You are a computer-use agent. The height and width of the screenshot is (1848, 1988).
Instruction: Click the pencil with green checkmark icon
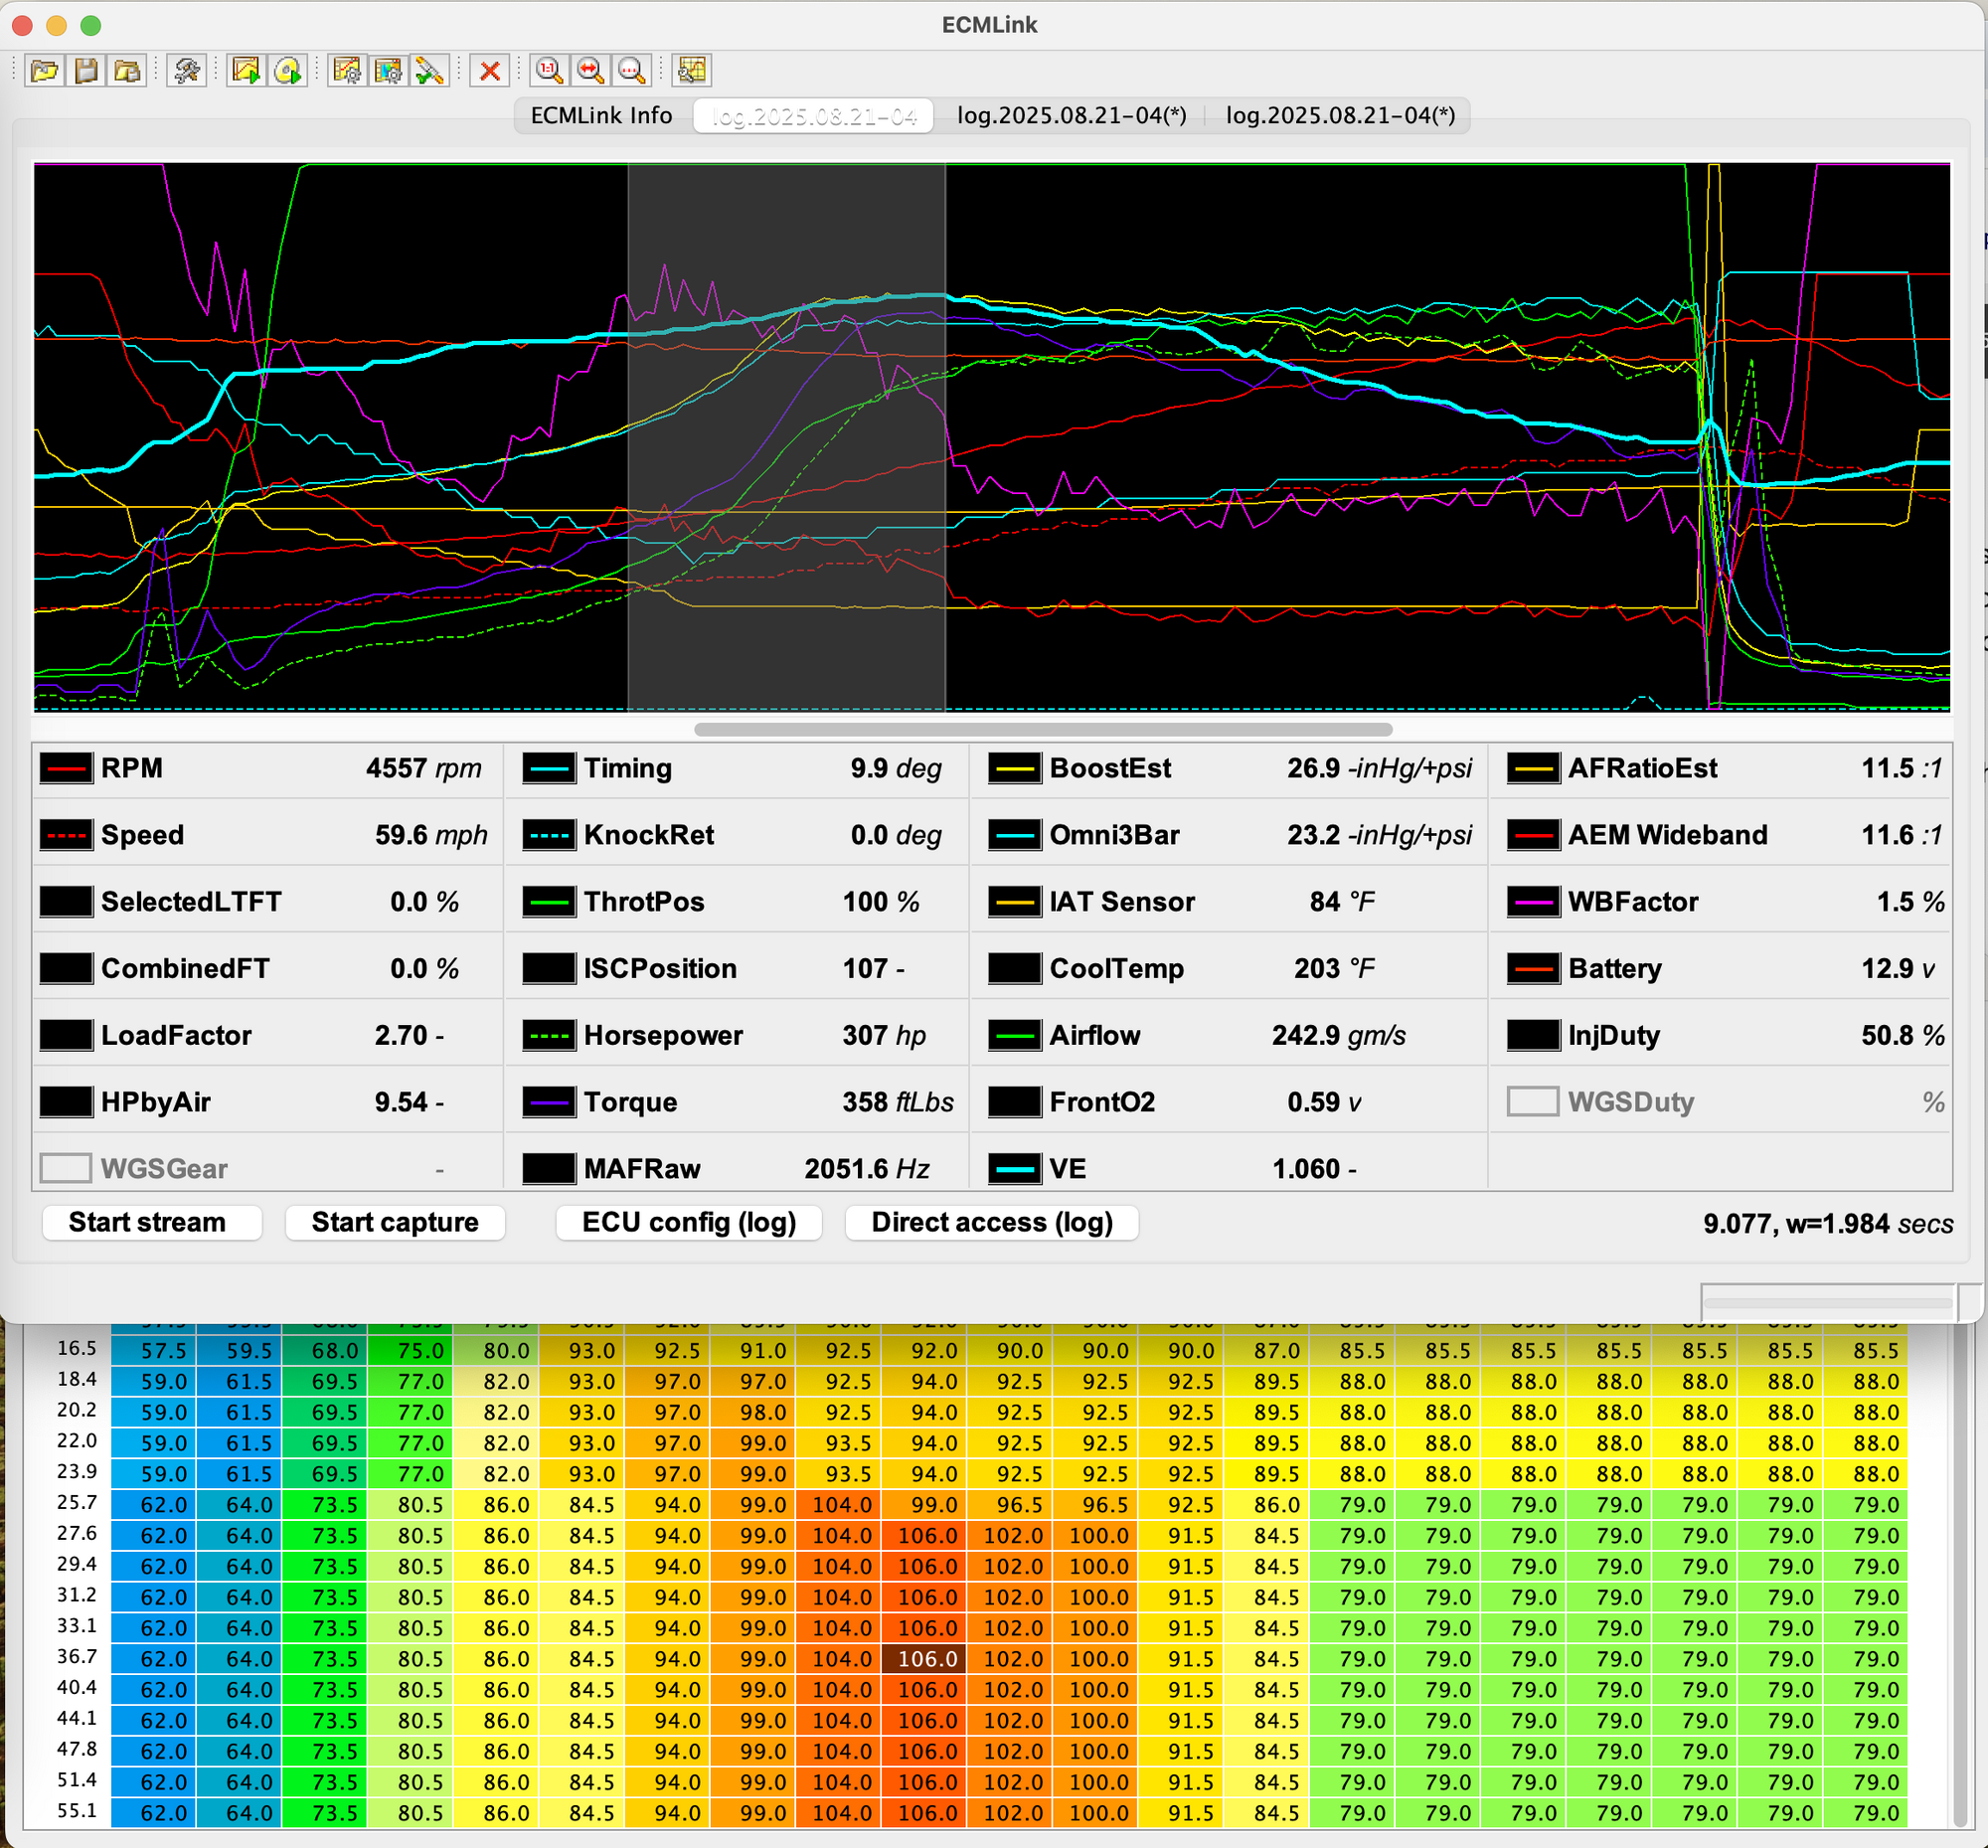pos(430,70)
